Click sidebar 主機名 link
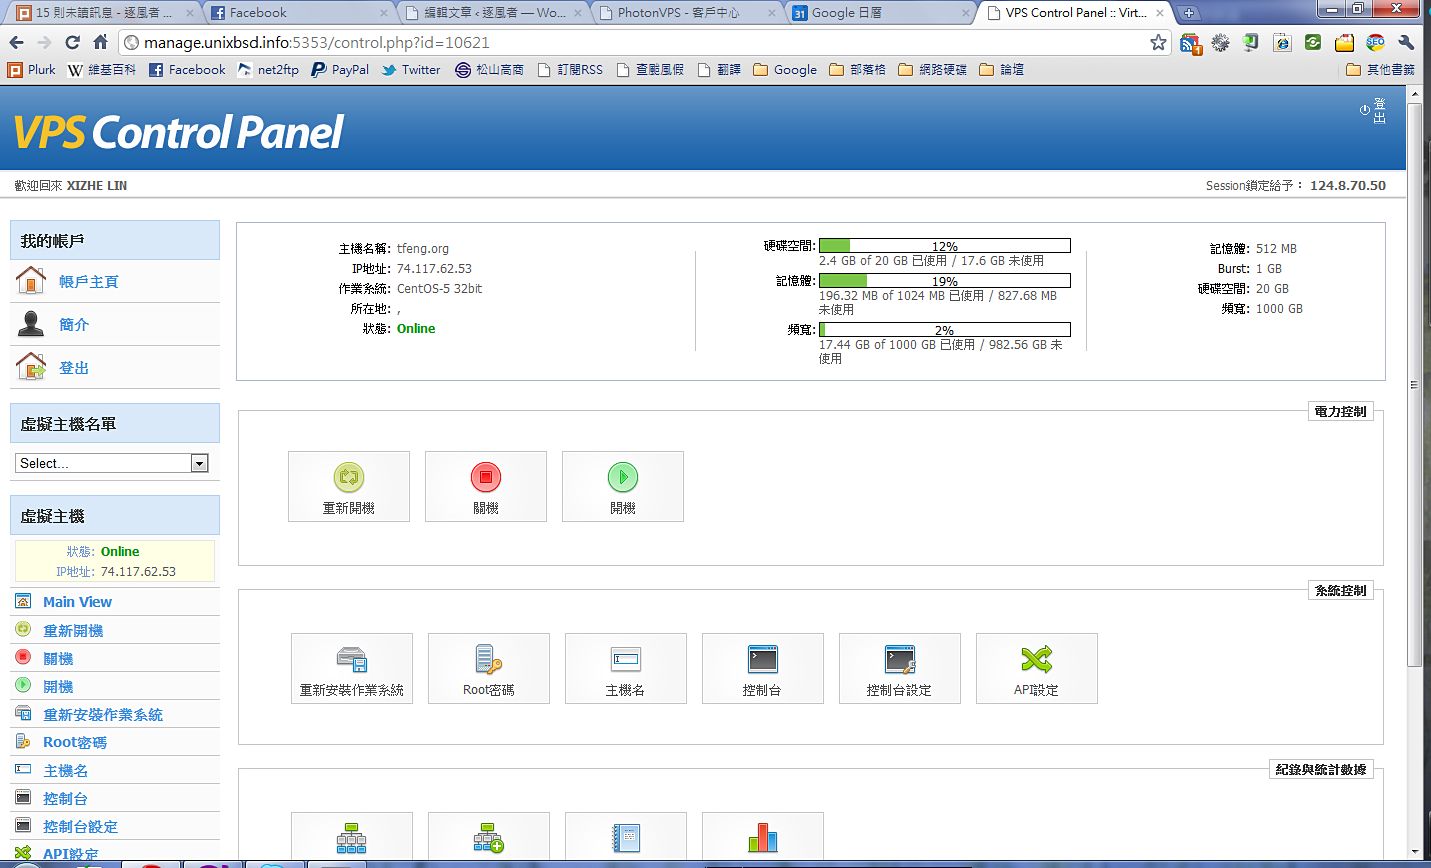The height and width of the screenshot is (868, 1431). (66, 771)
